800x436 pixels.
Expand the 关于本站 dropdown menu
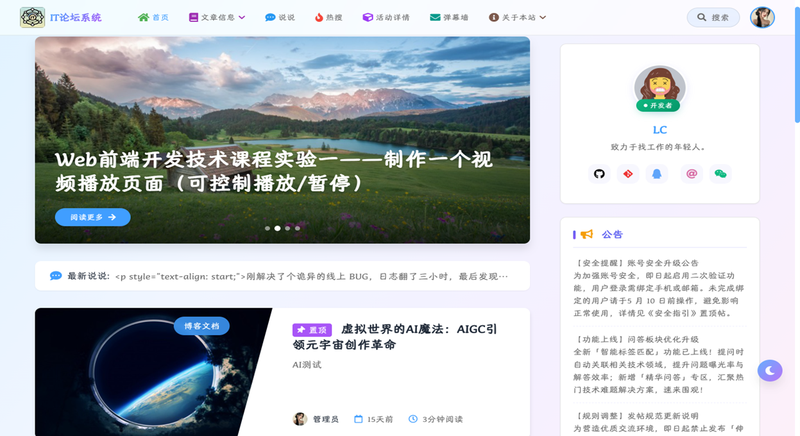[517, 17]
